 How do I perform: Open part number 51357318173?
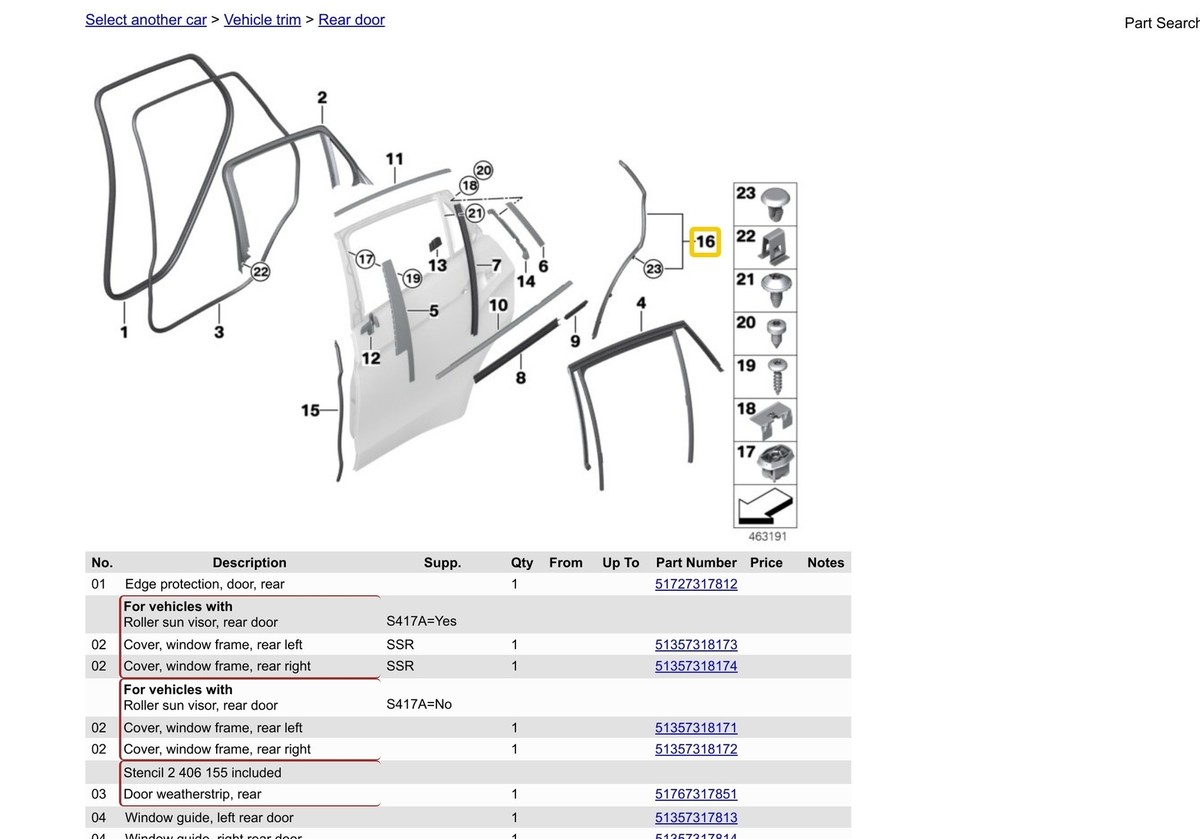(x=696, y=645)
